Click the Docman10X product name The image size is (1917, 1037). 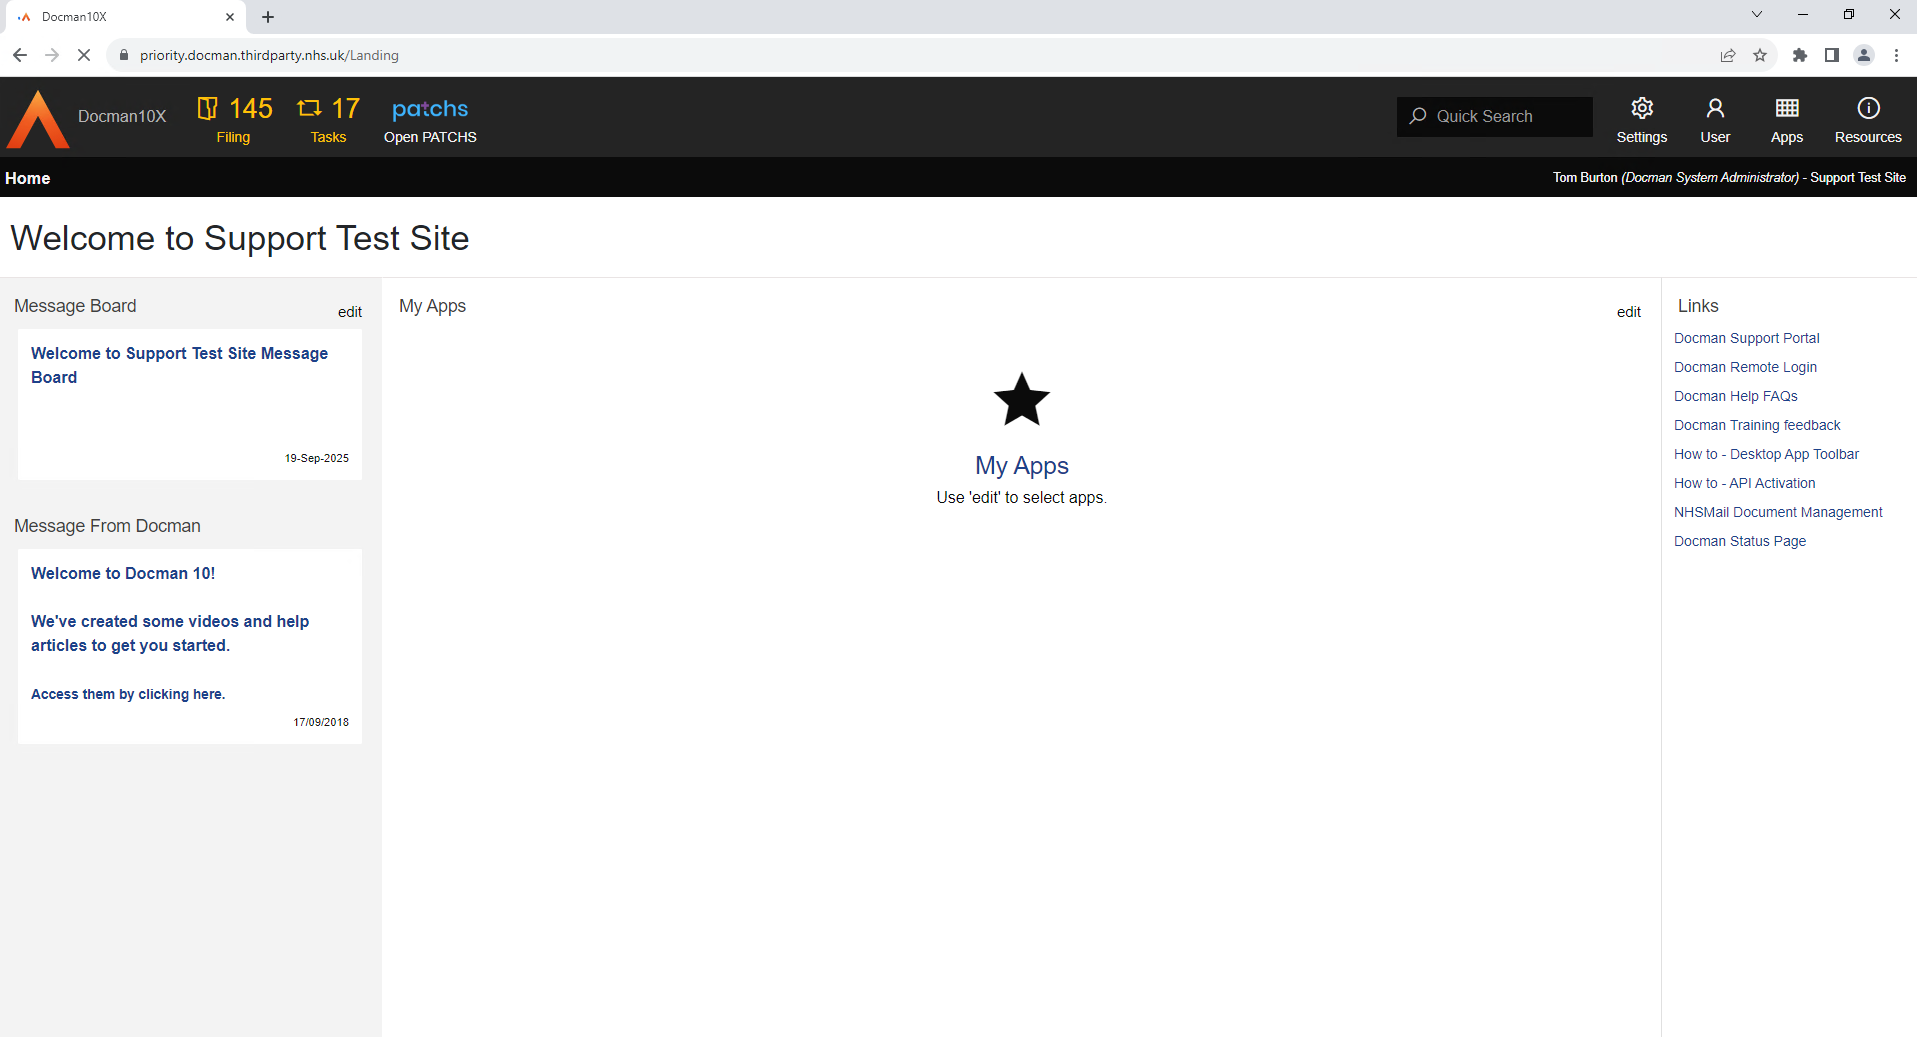[122, 116]
